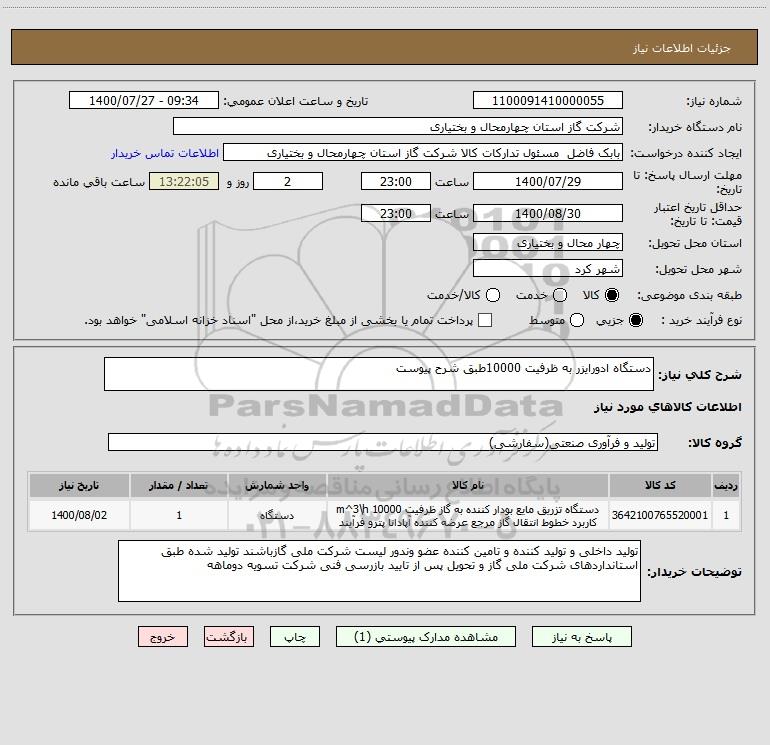Click the price validity time 23:00 field
The height and width of the screenshot is (745, 770).
pyautogui.click(x=396, y=213)
